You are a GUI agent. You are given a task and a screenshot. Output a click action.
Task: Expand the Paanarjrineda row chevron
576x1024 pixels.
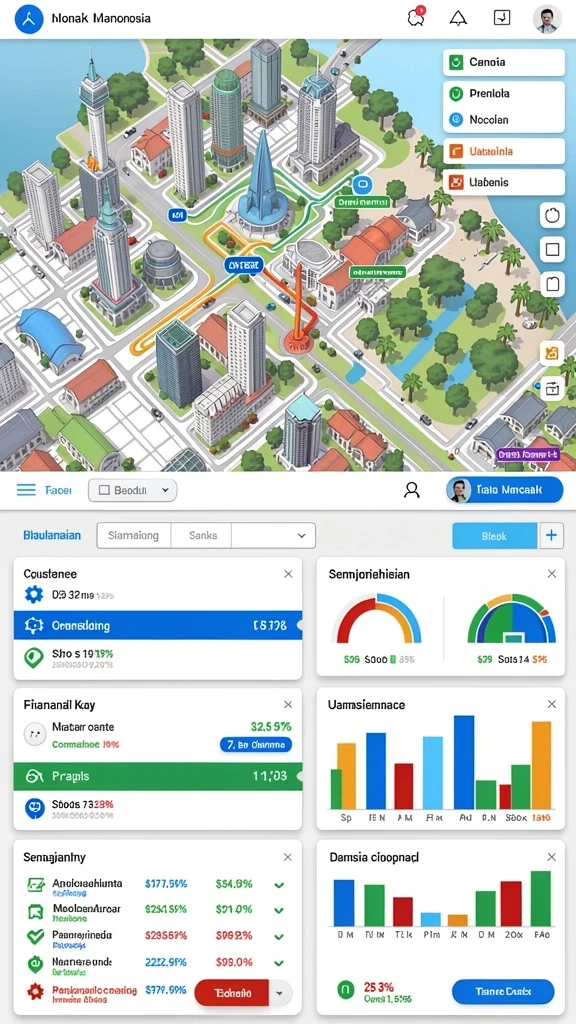click(279, 936)
